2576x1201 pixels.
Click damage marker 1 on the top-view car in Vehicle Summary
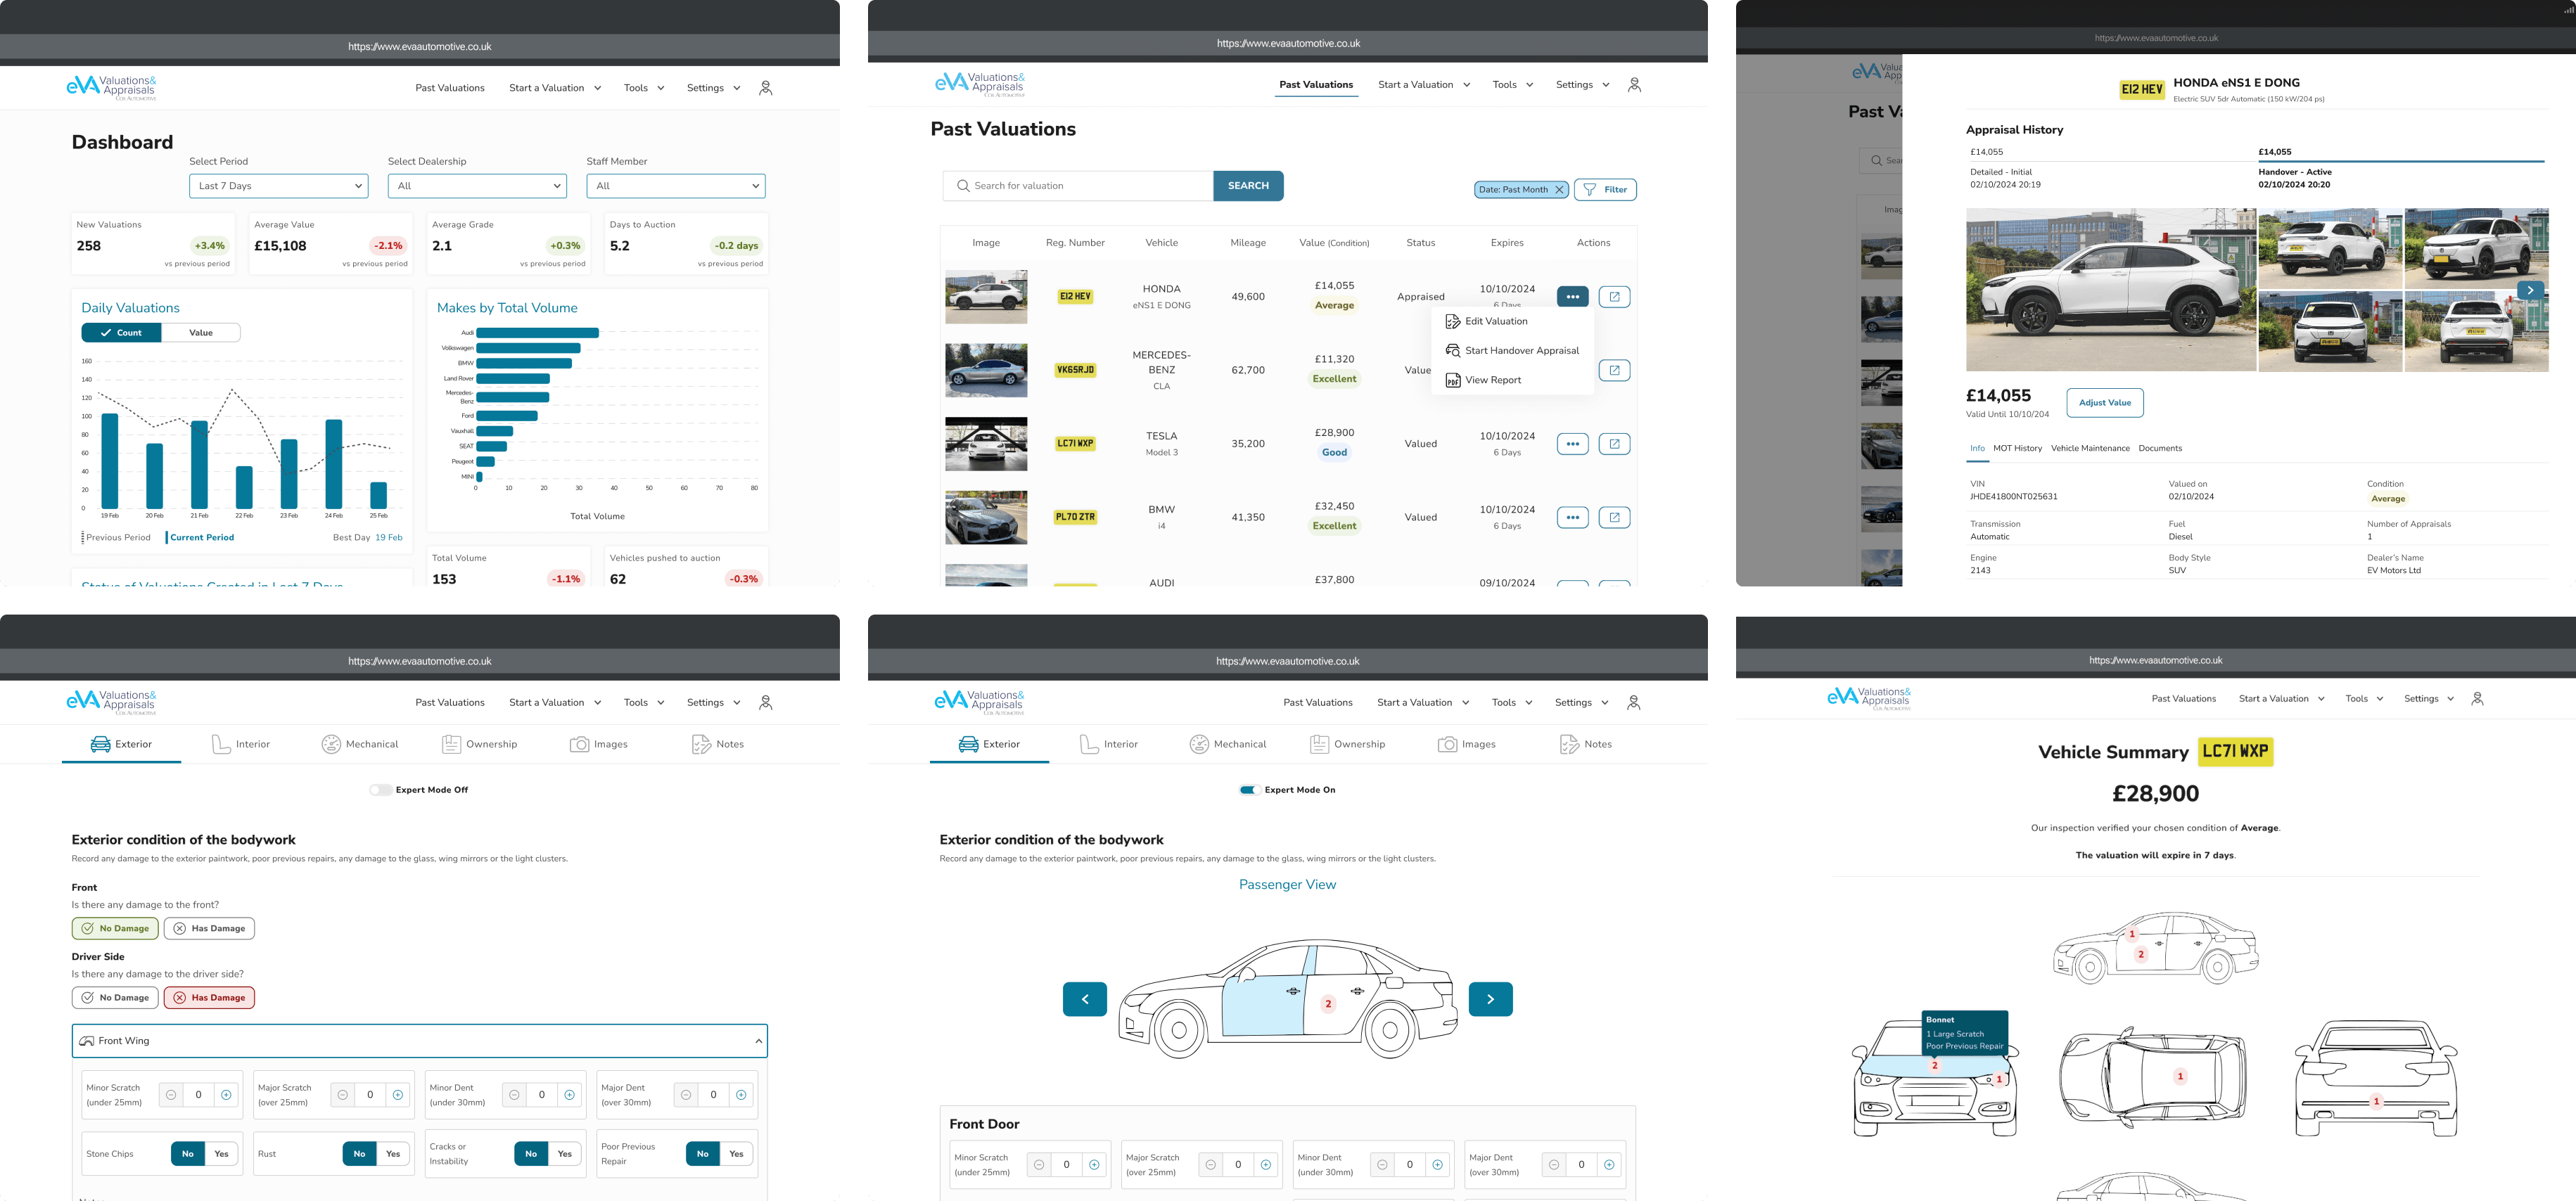coord(2180,1076)
